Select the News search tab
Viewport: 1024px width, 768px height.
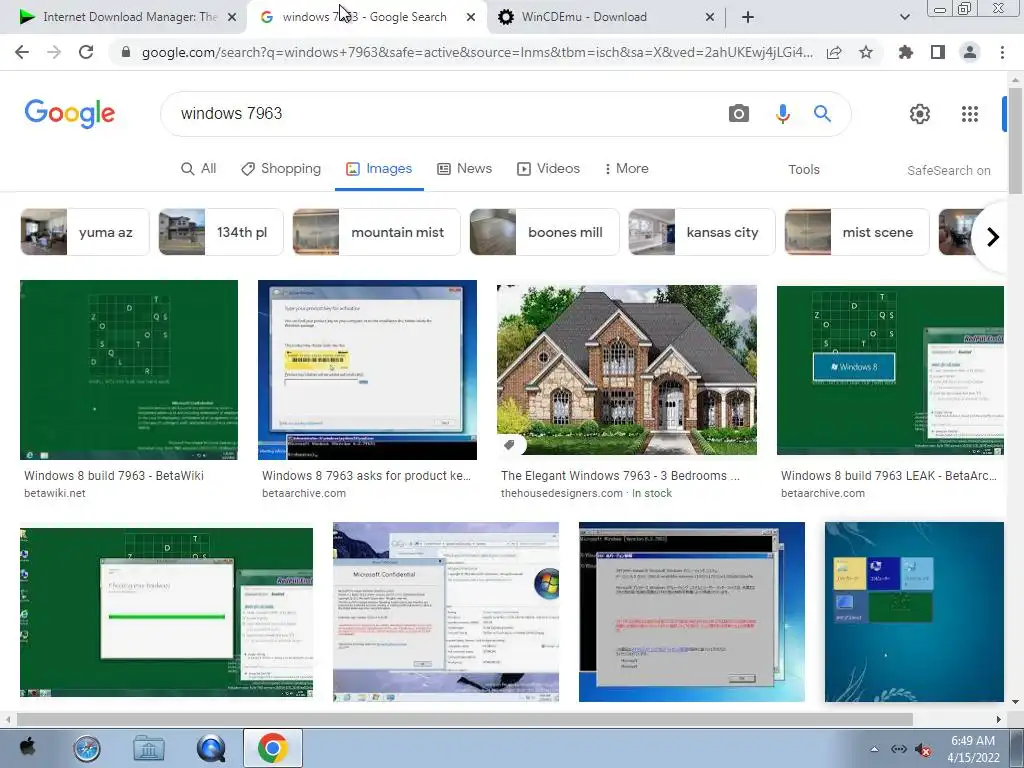tap(464, 168)
